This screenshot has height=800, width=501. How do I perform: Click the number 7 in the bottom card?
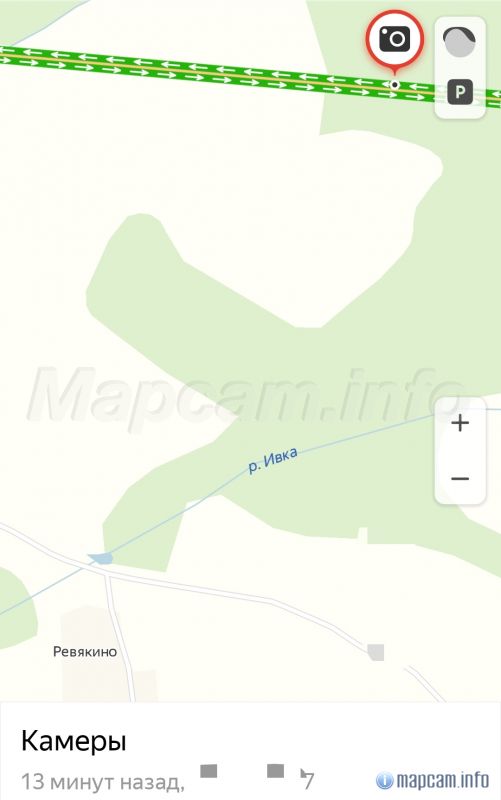(308, 780)
